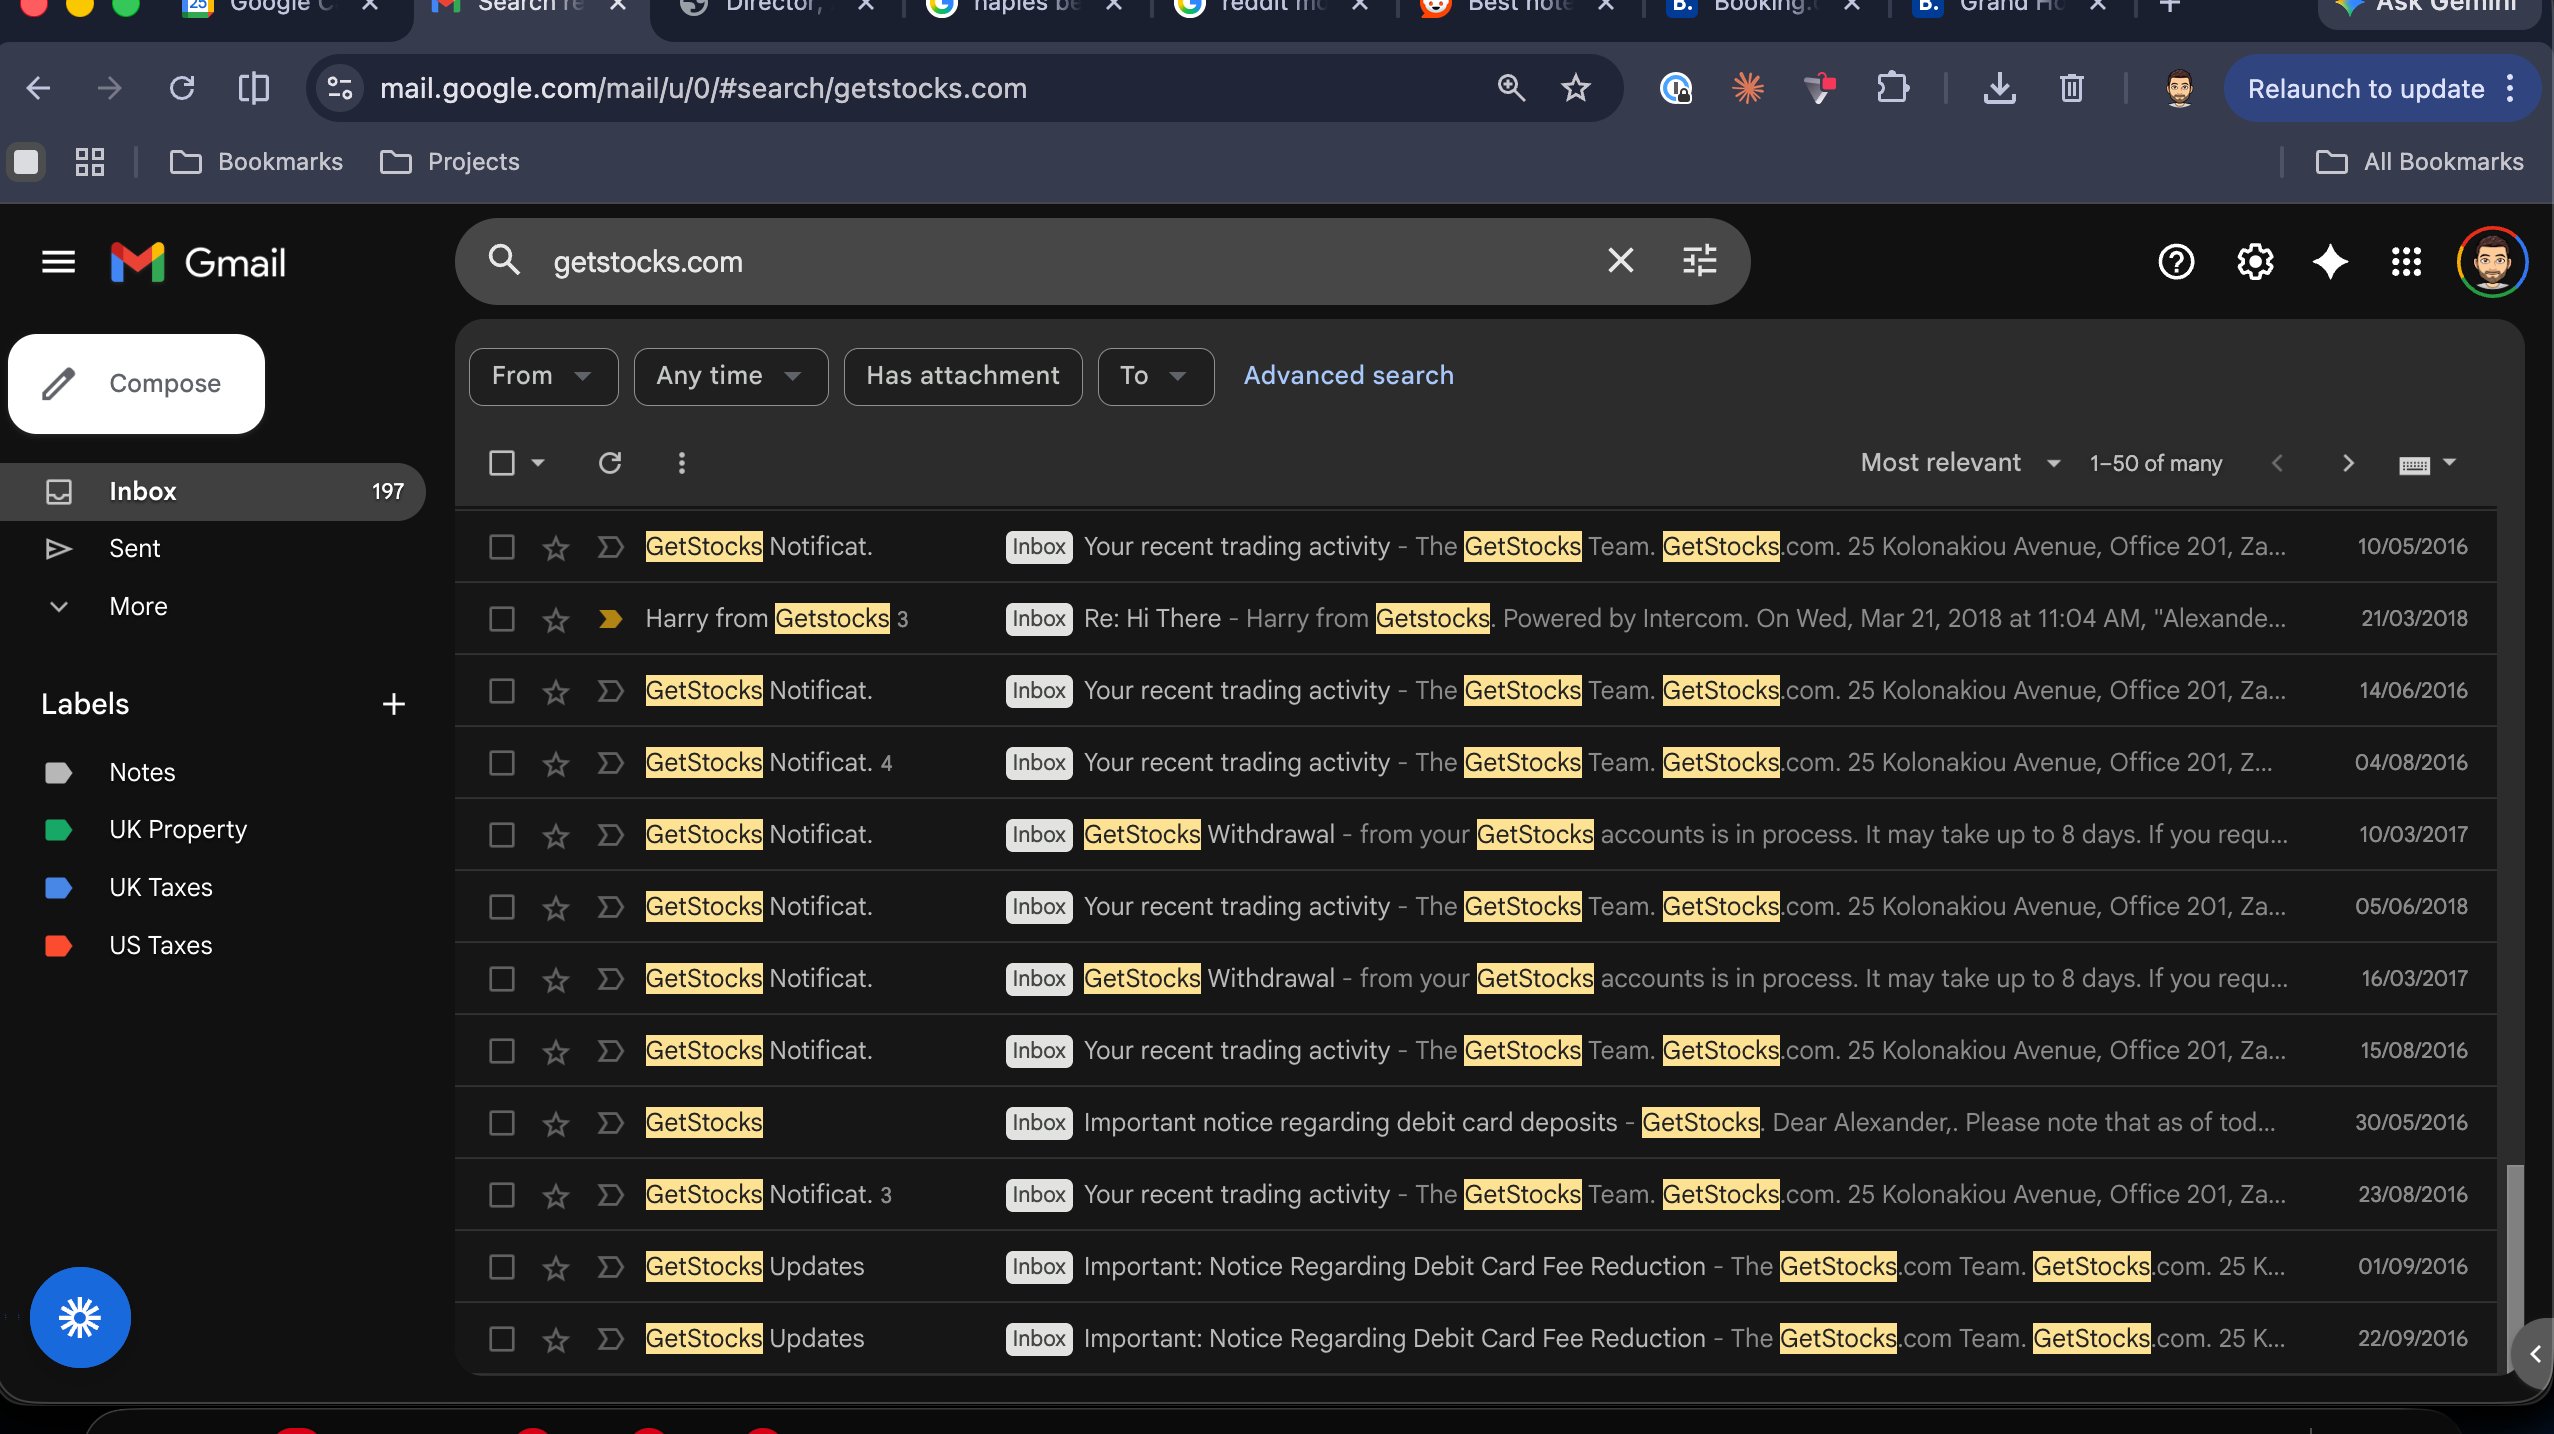
Task: Open the Google apps grid
Action: coord(2405,261)
